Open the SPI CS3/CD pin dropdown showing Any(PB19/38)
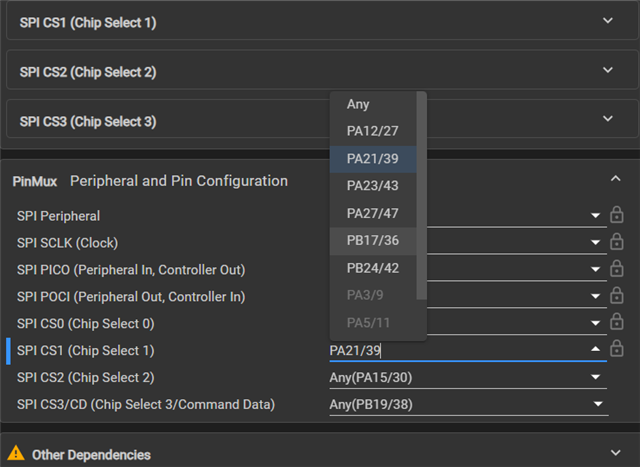Image resolution: width=640 pixels, height=467 pixels. coord(469,405)
